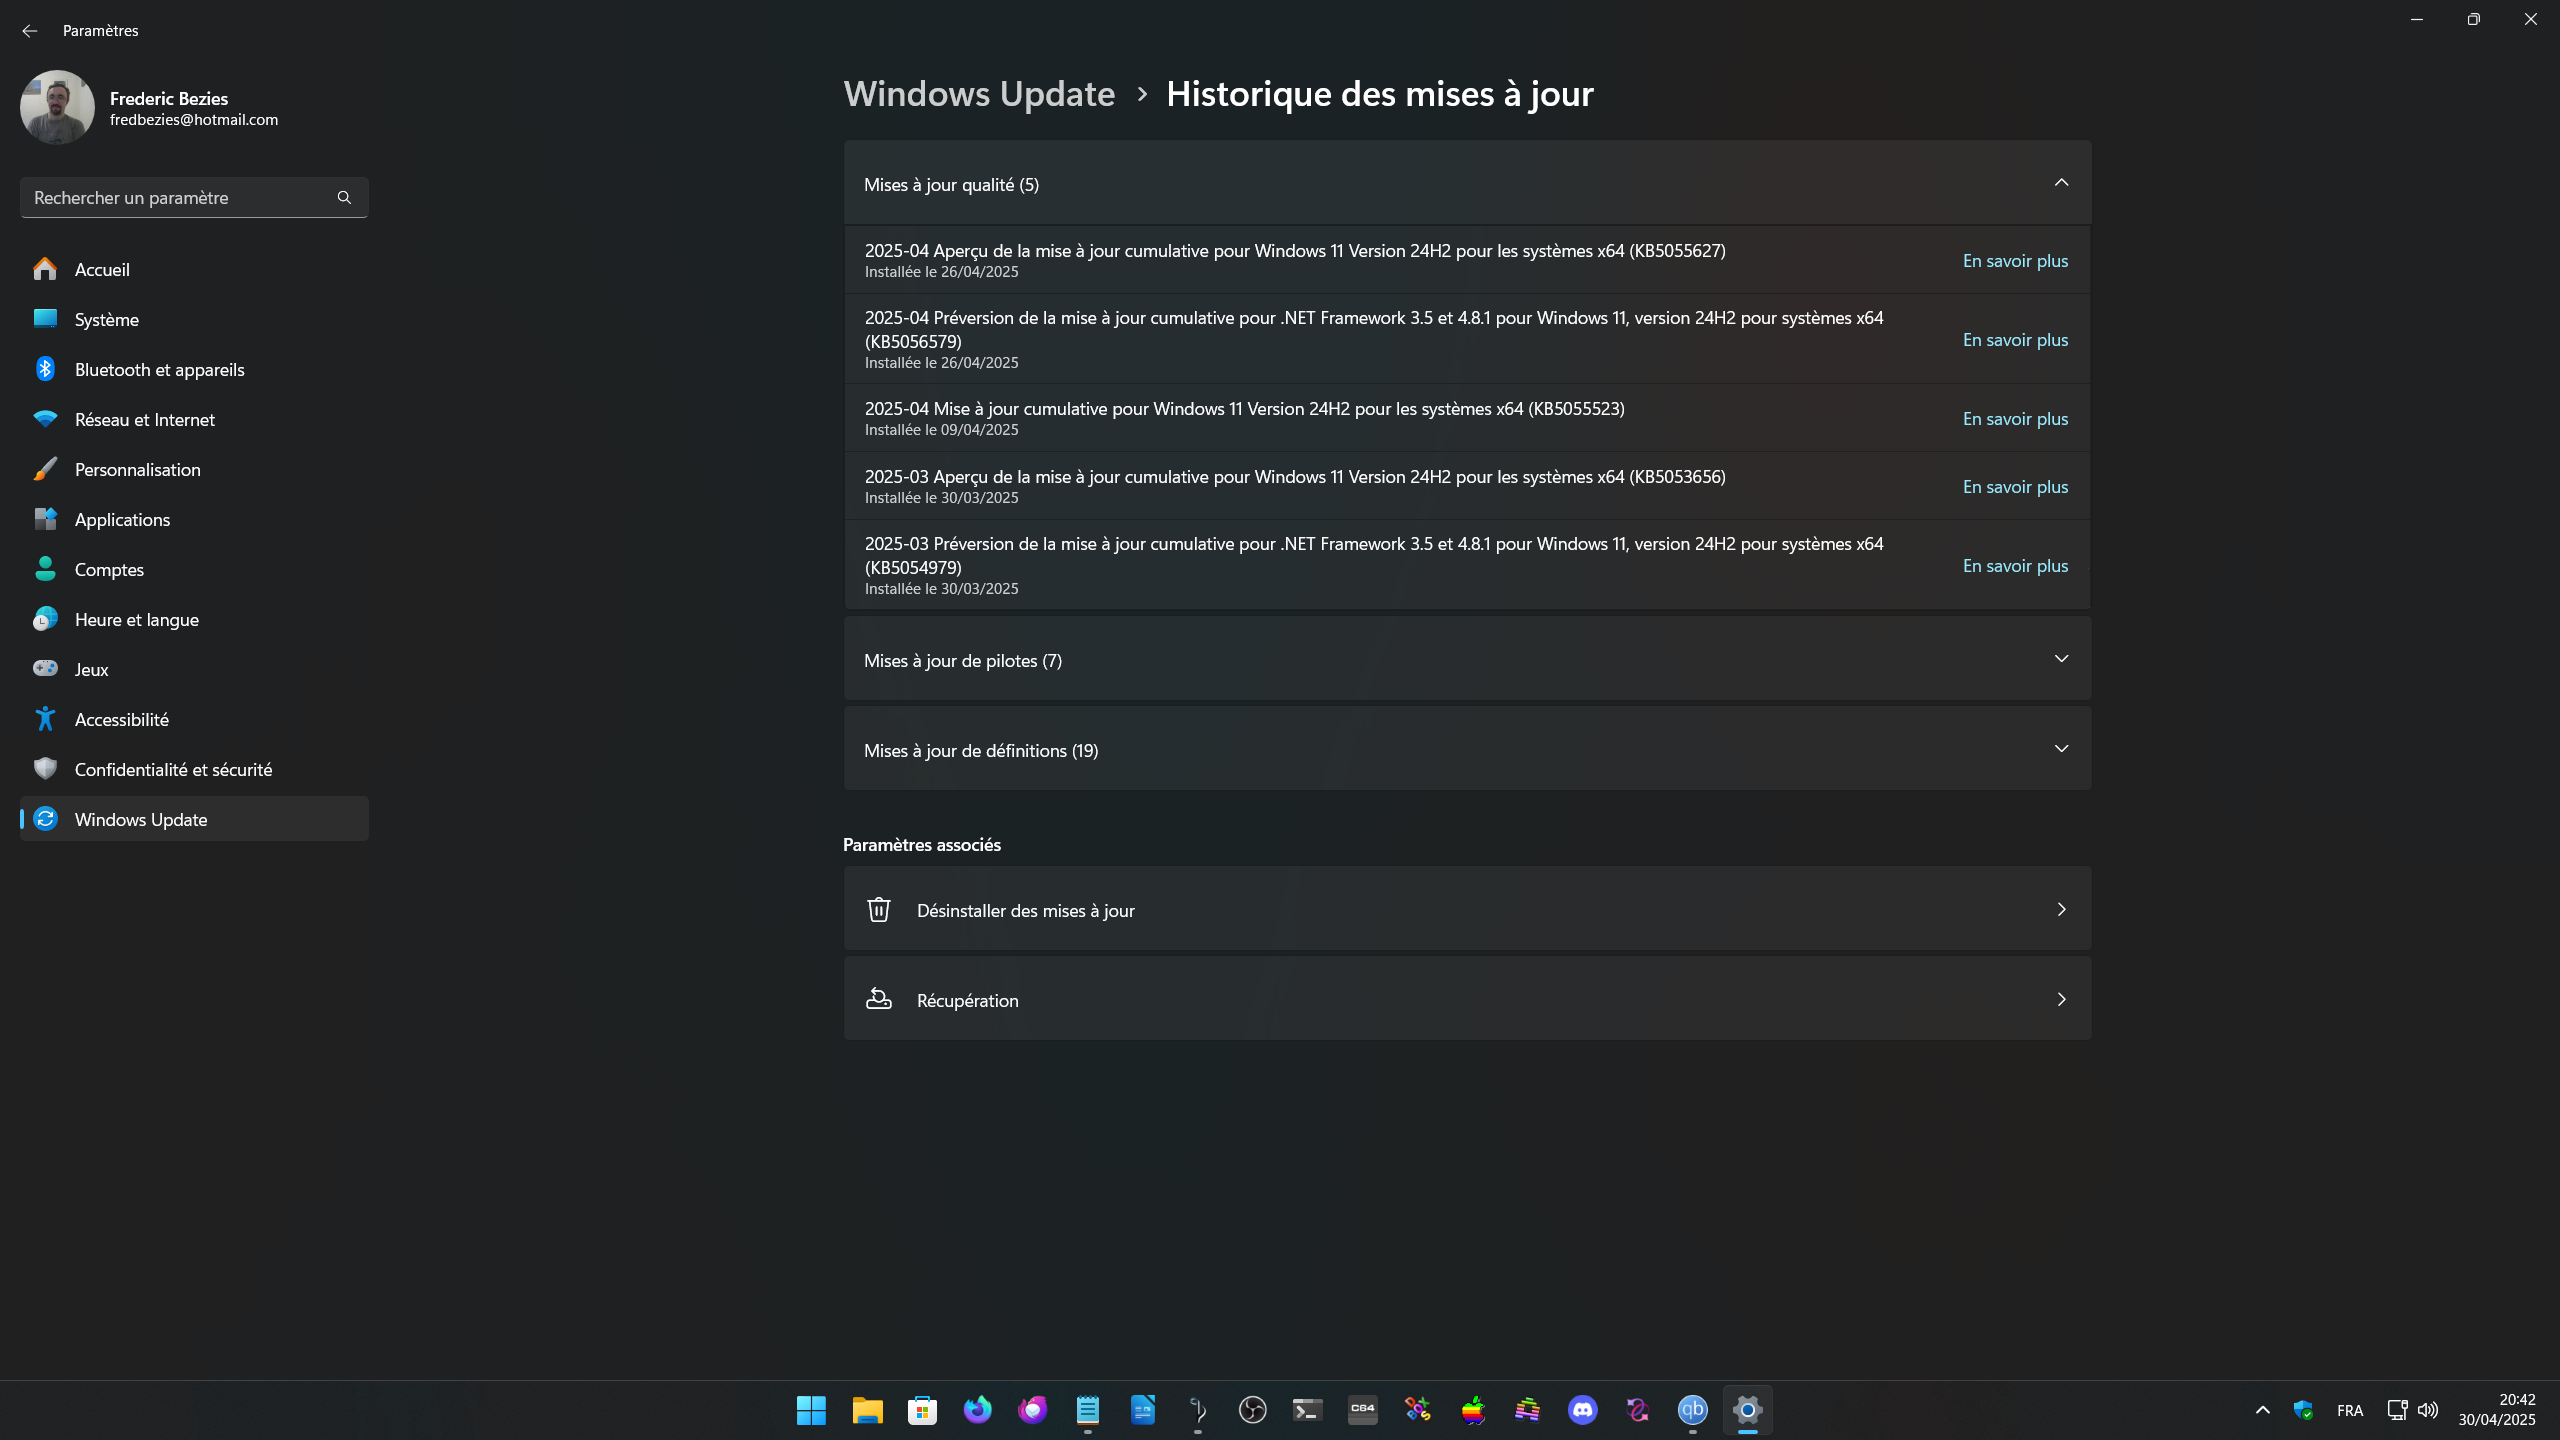Screen dimensions: 2560x1440
Task: Click the FRA language indicator
Action: (x=2350, y=1410)
